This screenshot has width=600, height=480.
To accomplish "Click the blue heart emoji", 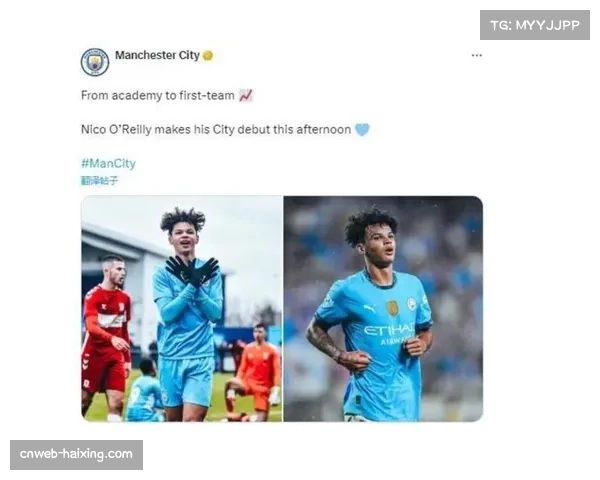I will coord(362,129).
